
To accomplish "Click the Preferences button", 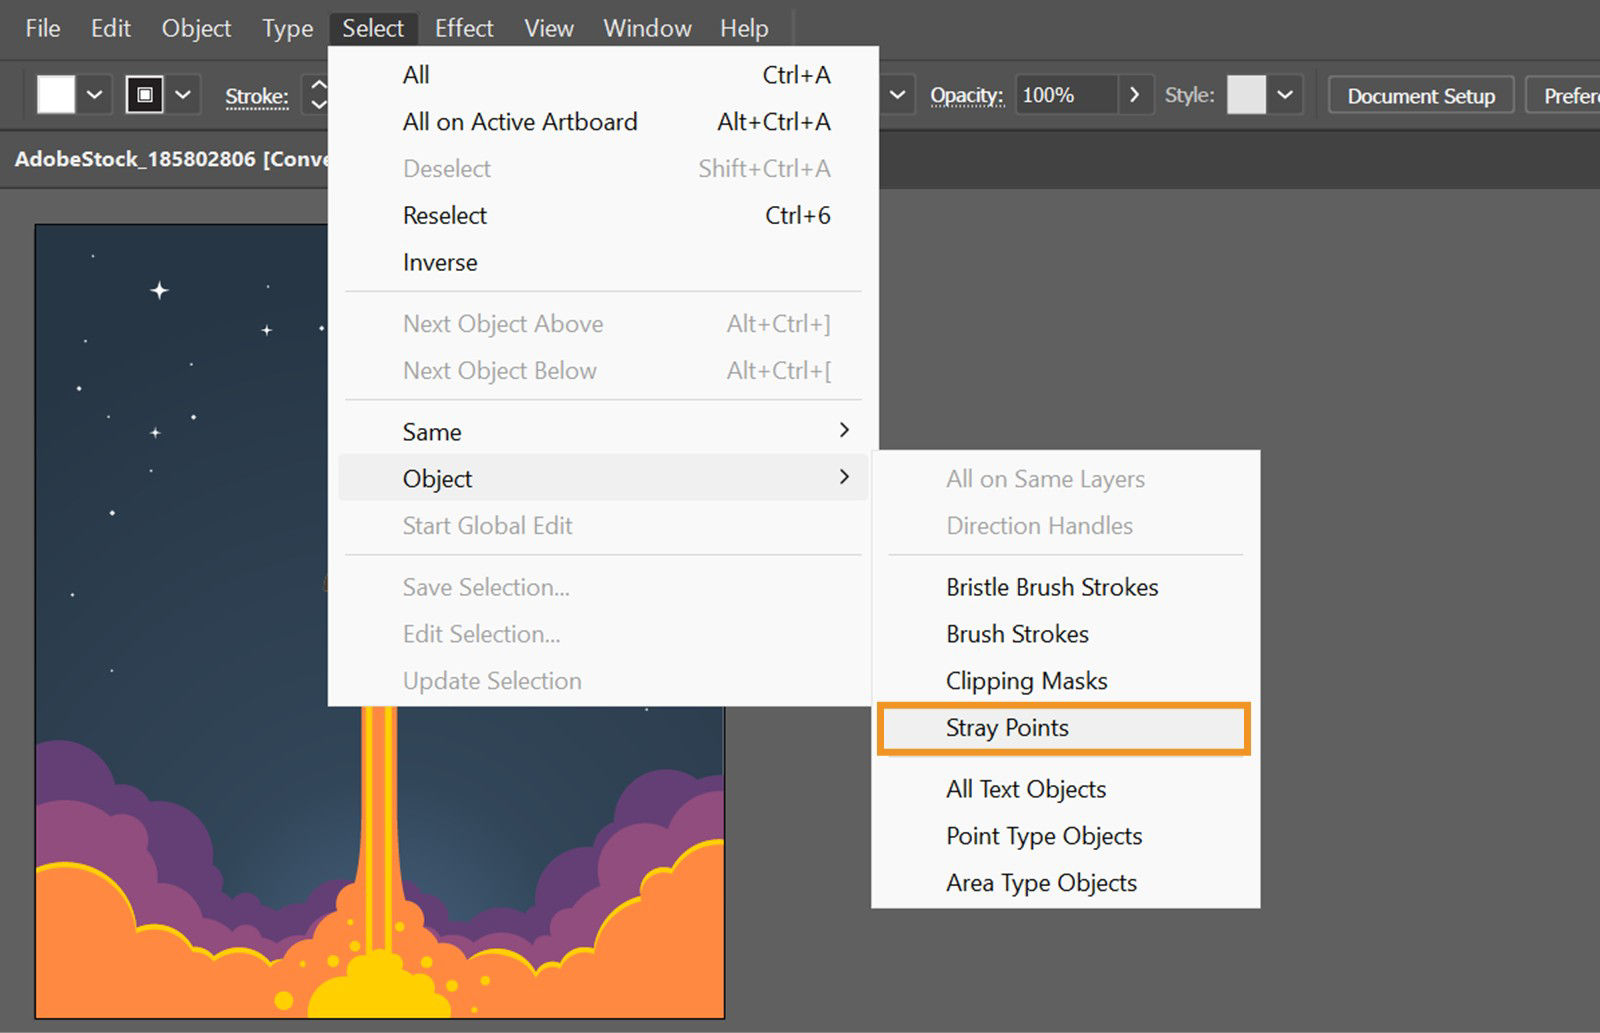I will click(x=1572, y=95).
